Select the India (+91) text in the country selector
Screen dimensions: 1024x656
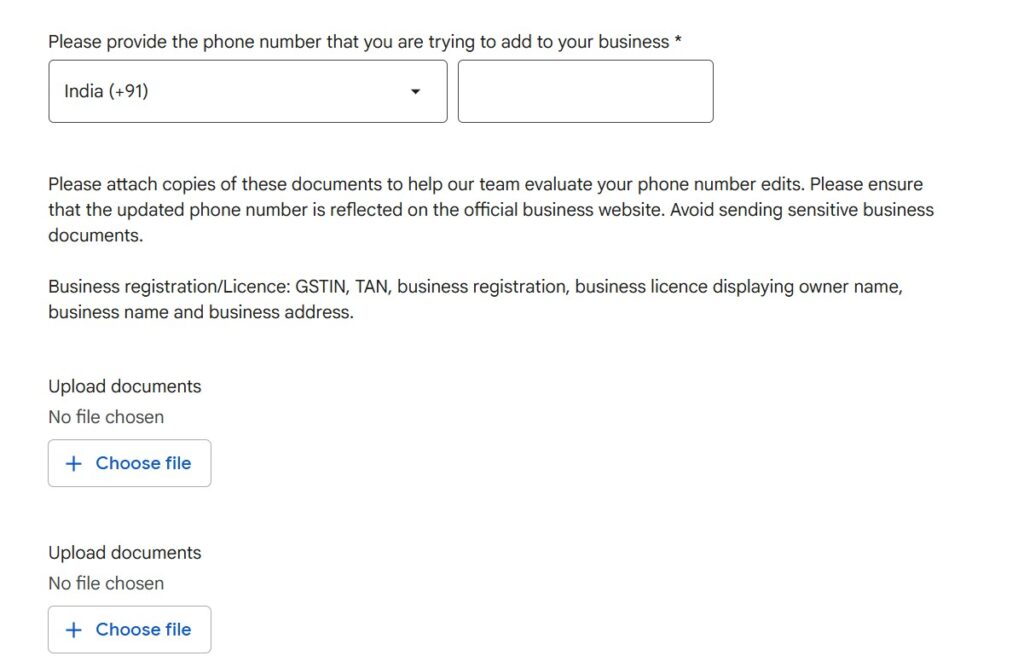point(106,91)
